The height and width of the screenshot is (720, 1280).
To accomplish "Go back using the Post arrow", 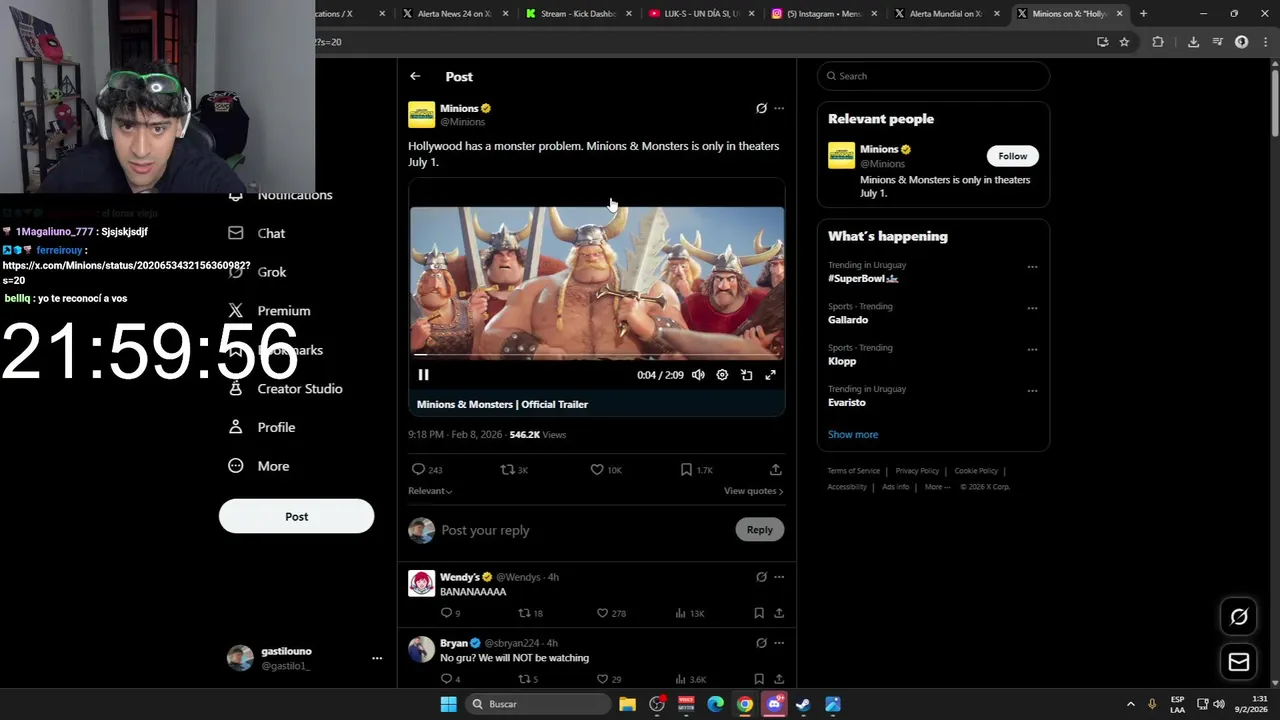I will tap(415, 76).
